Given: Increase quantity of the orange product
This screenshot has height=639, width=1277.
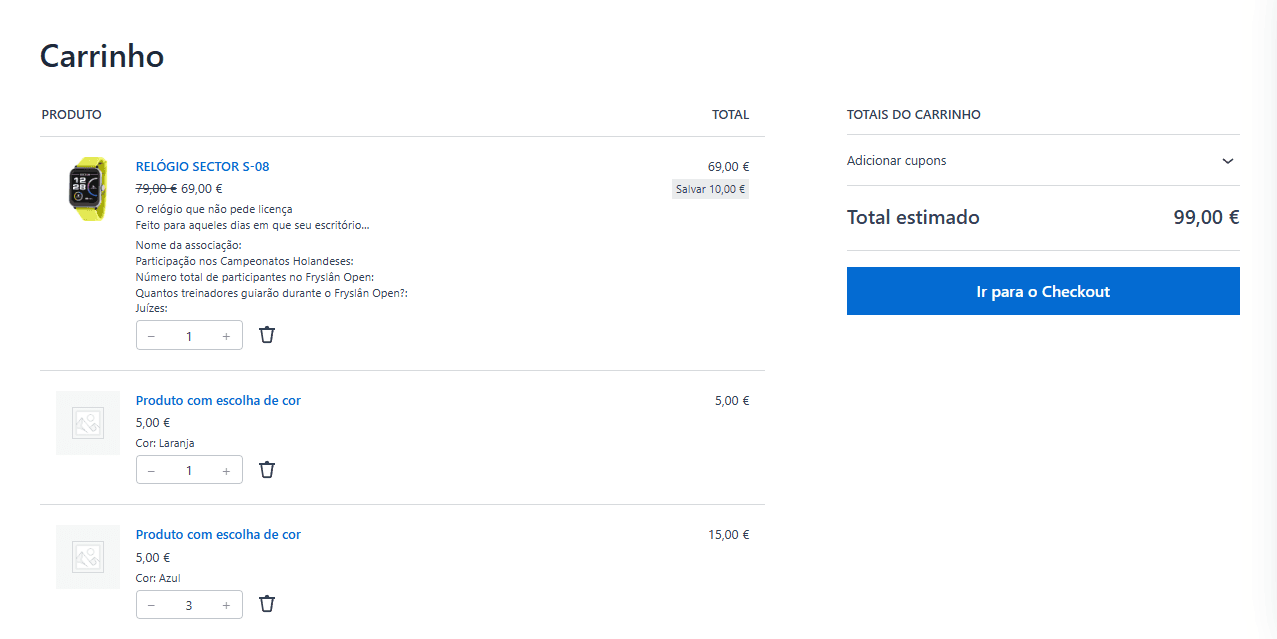Looking at the screenshot, I should (x=227, y=469).
